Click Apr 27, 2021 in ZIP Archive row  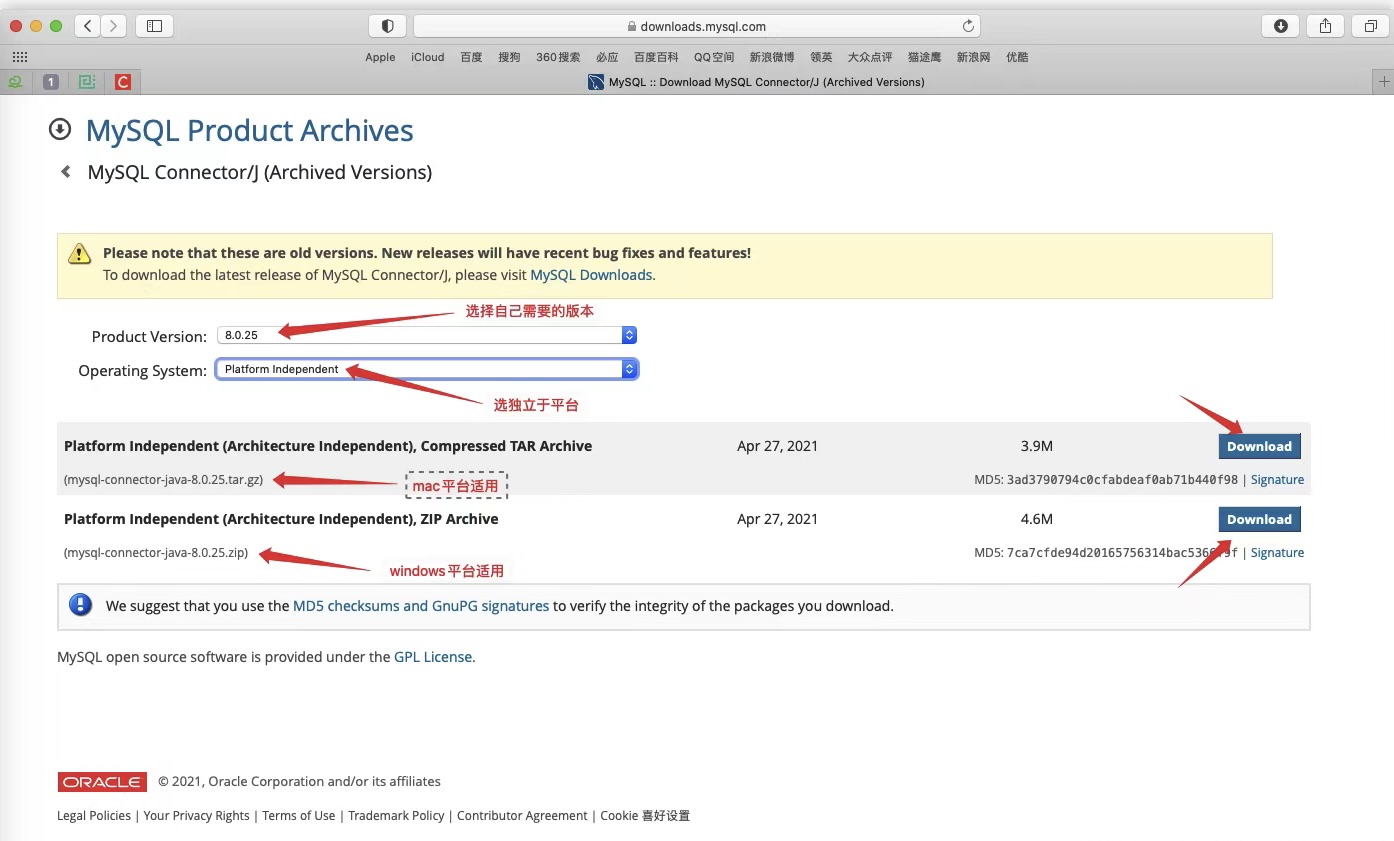point(777,519)
